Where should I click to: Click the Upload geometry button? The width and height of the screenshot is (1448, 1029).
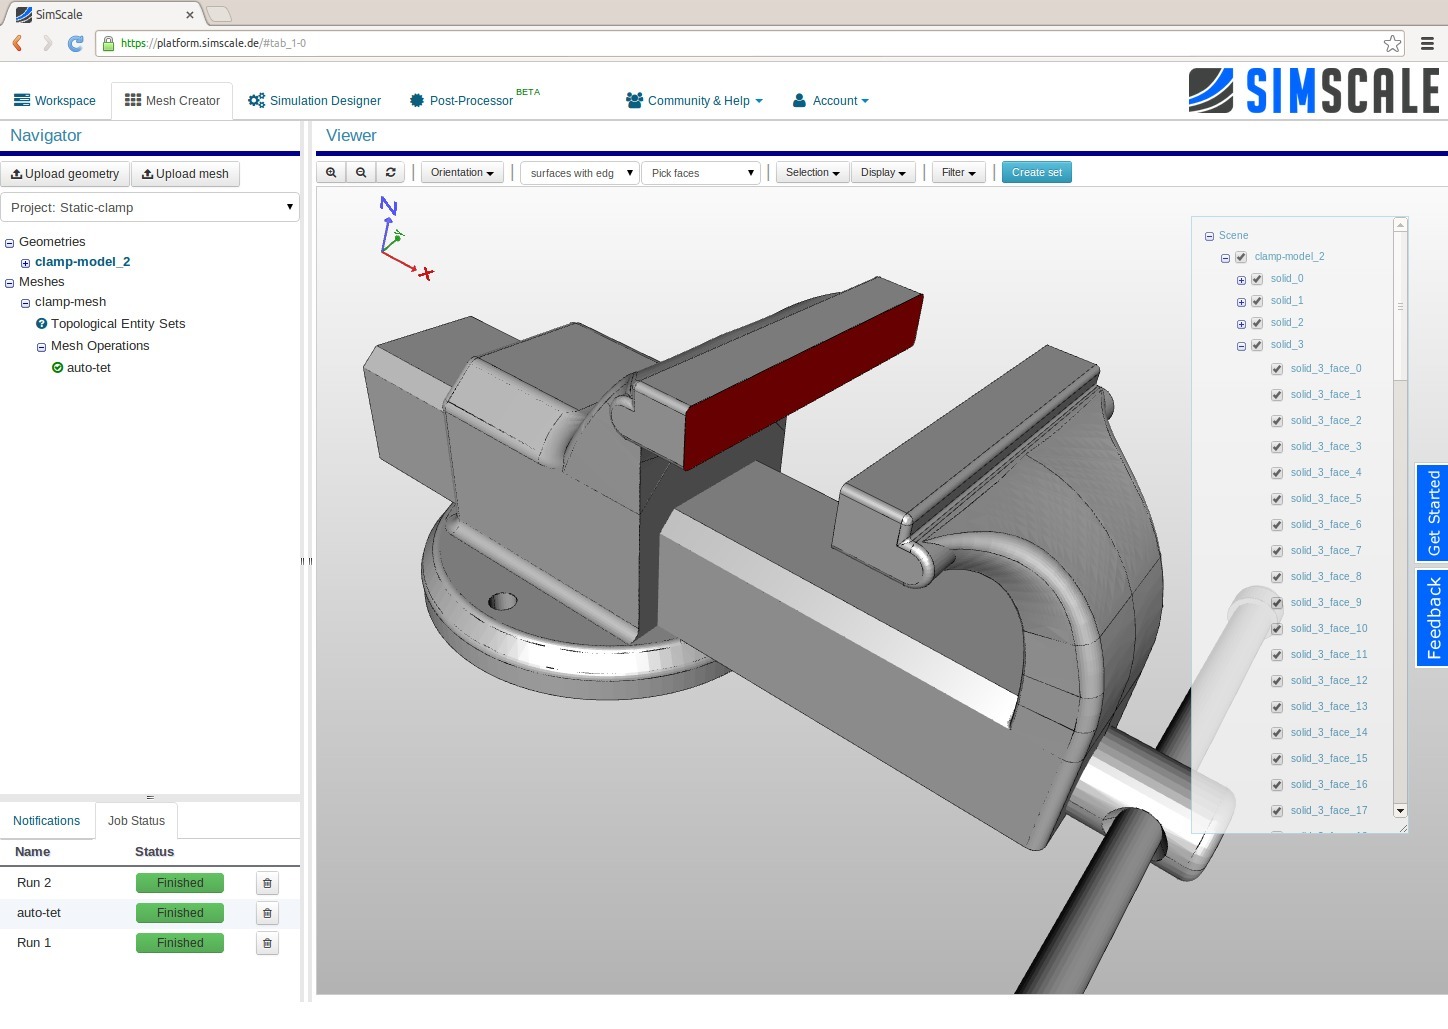point(65,173)
